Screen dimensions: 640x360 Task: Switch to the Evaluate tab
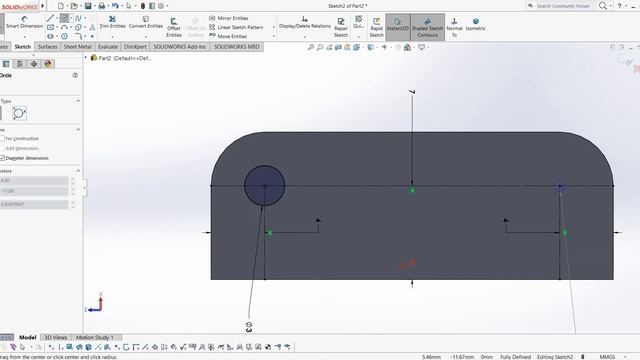tap(108, 47)
